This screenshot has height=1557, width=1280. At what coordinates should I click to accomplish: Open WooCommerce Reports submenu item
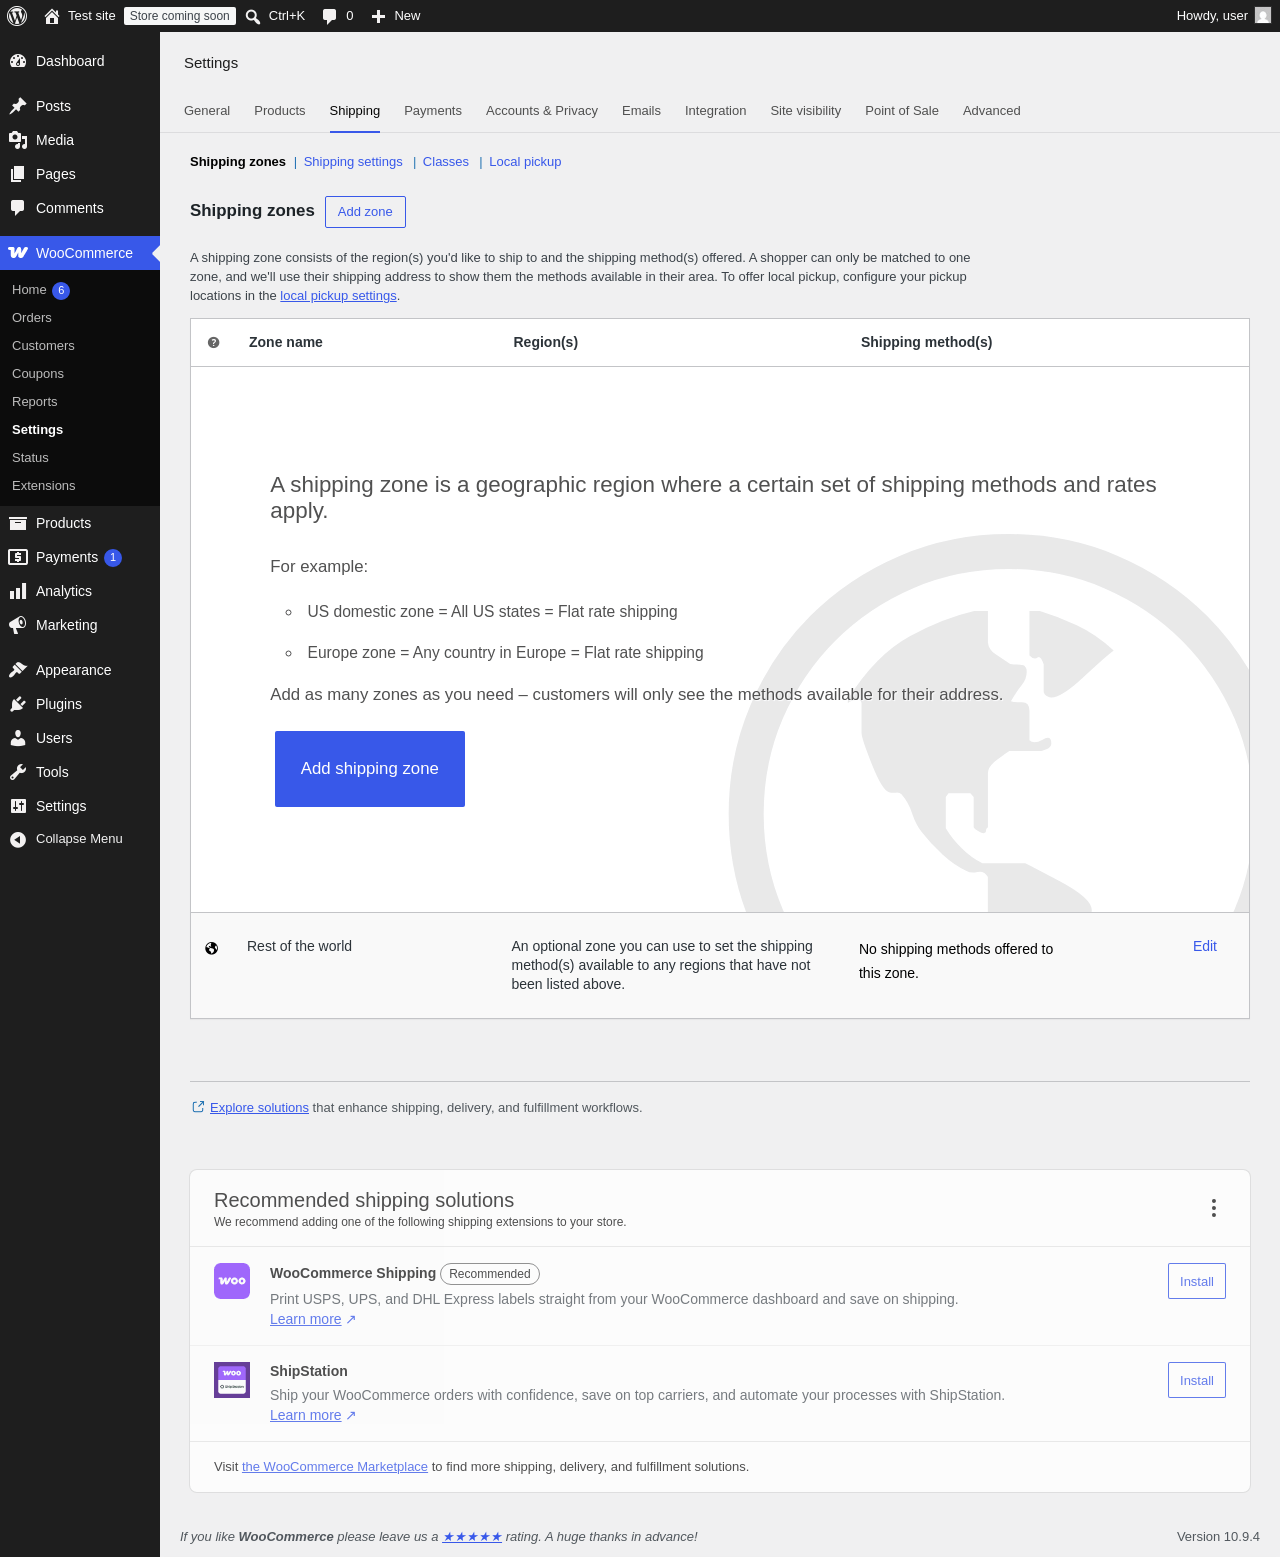point(35,402)
